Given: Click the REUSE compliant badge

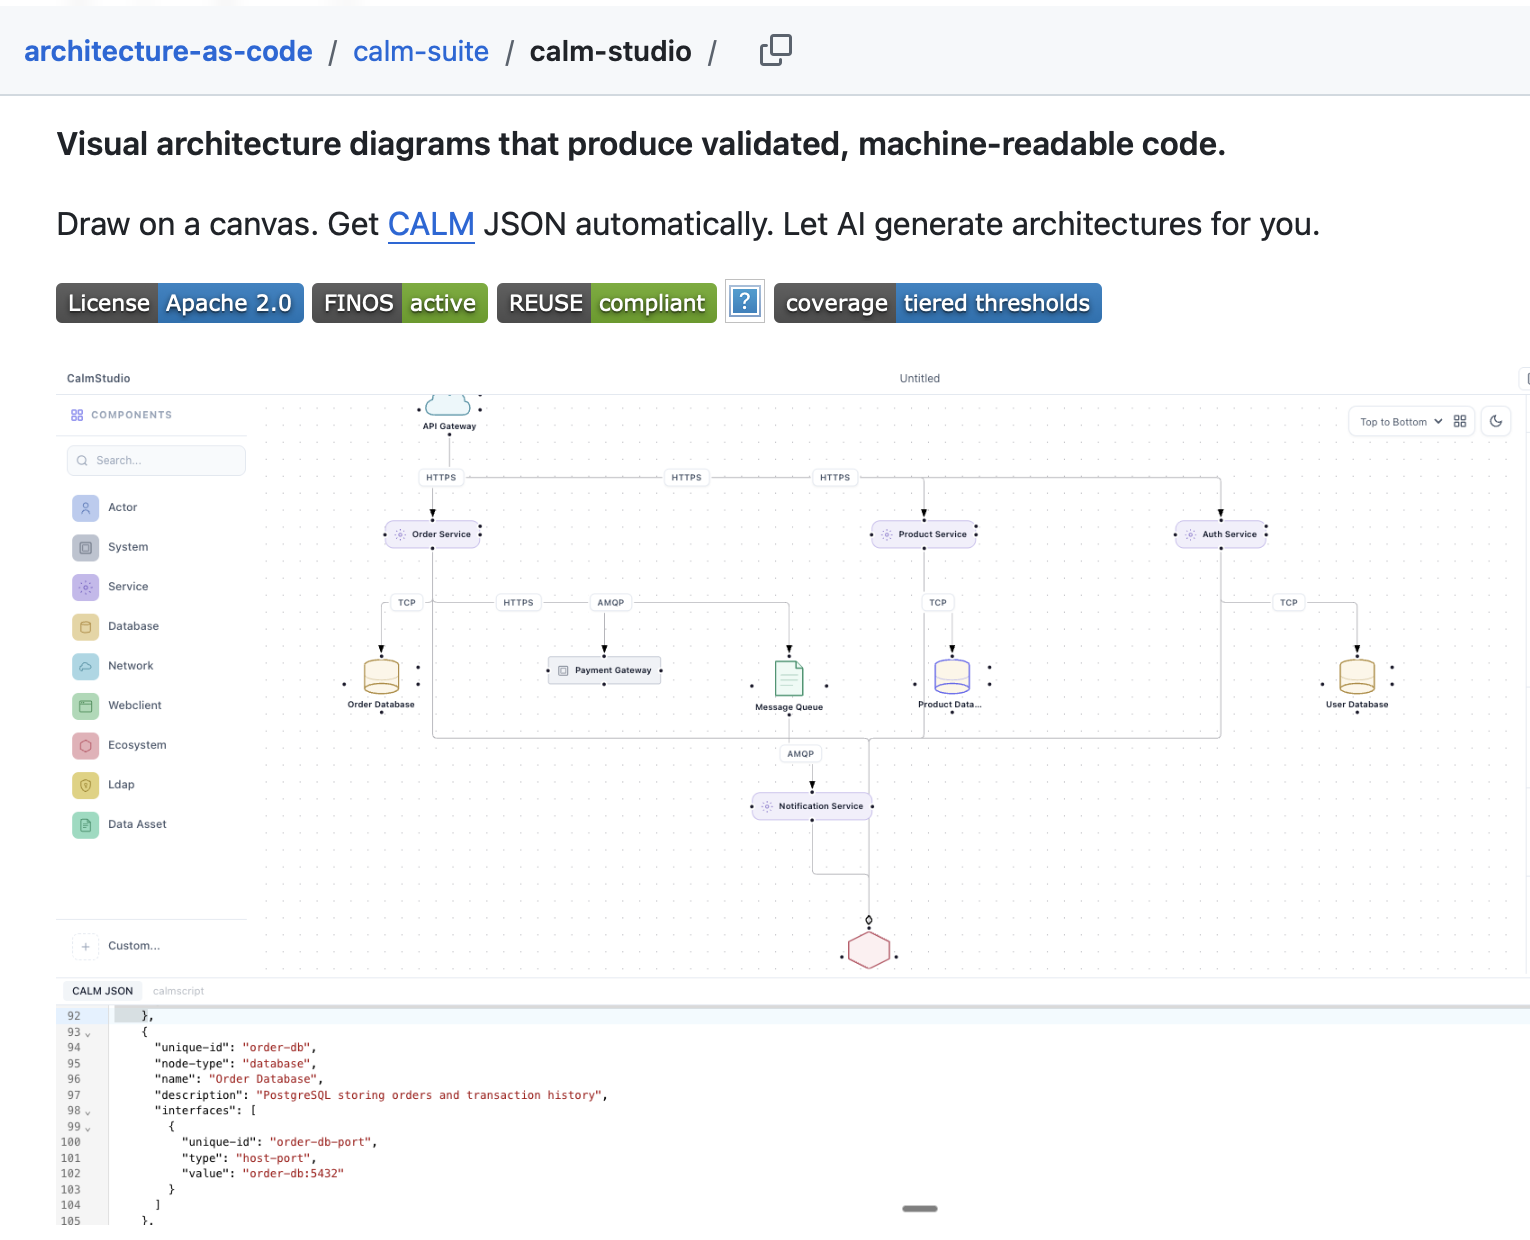Looking at the screenshot, I should pos(607,303).
